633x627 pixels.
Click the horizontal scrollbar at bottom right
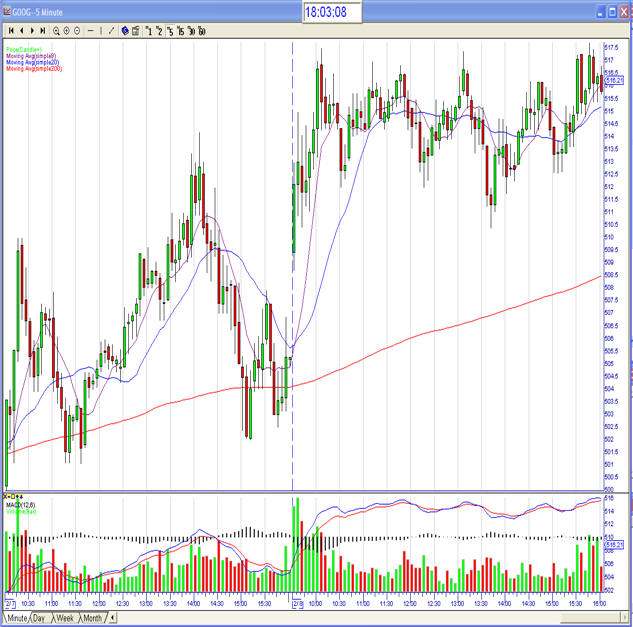589,618
